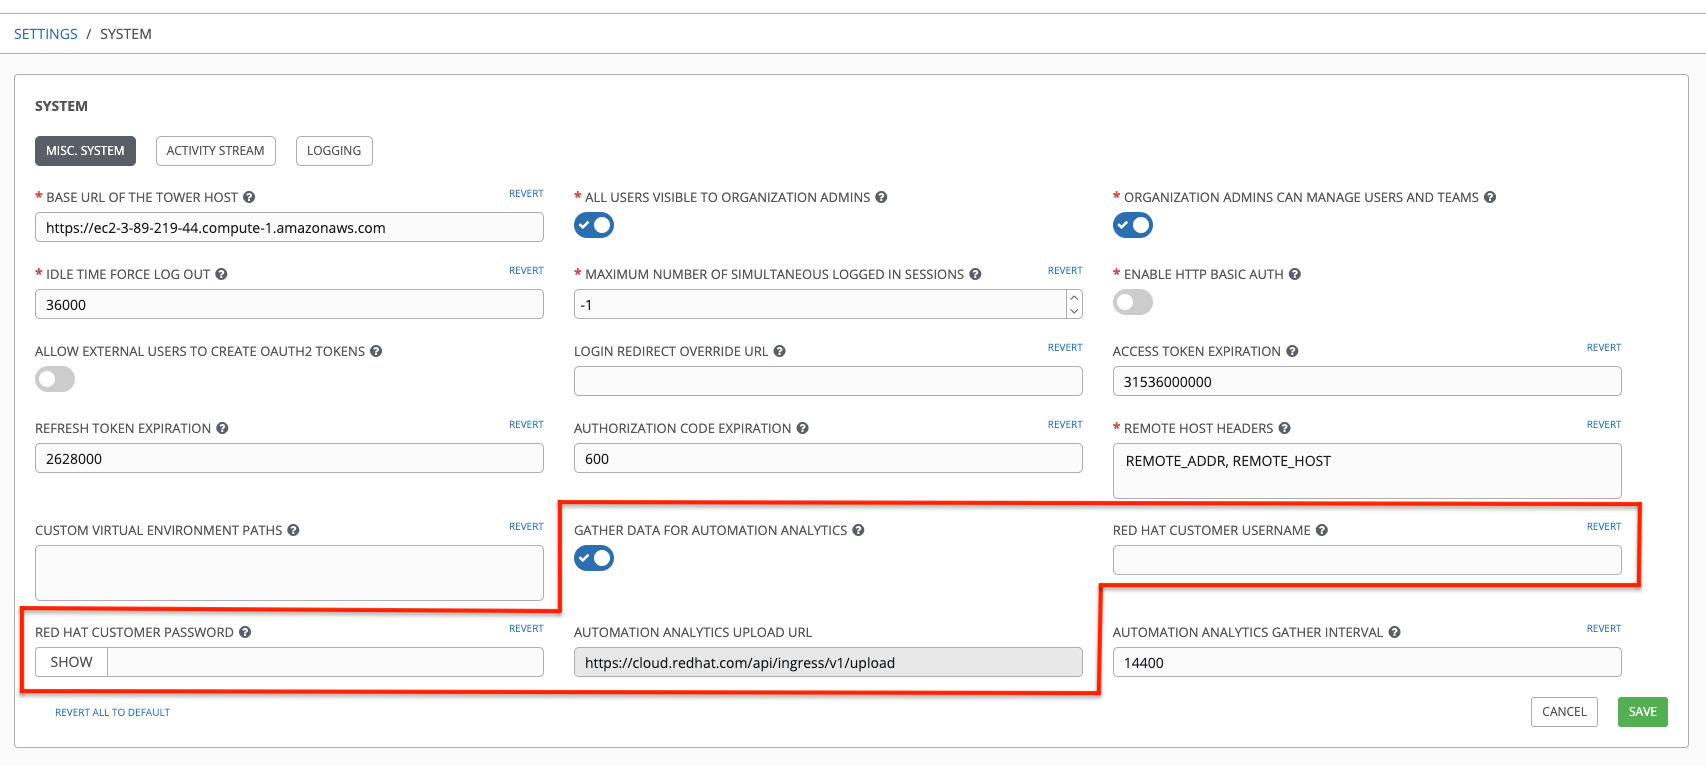This screenshot has width=1706, height=766.
Task: Click the Red Hat Customer Username field
Action: [1366, 561]
